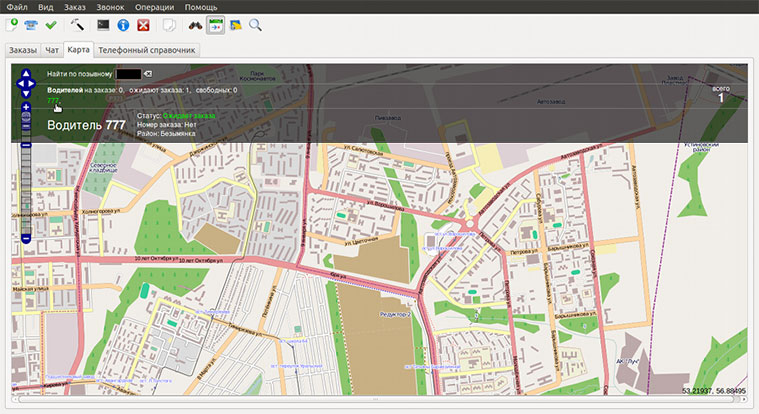Select driver callsign 777 link
Viewport: 759px width, 414px height.
pos(53,101)
